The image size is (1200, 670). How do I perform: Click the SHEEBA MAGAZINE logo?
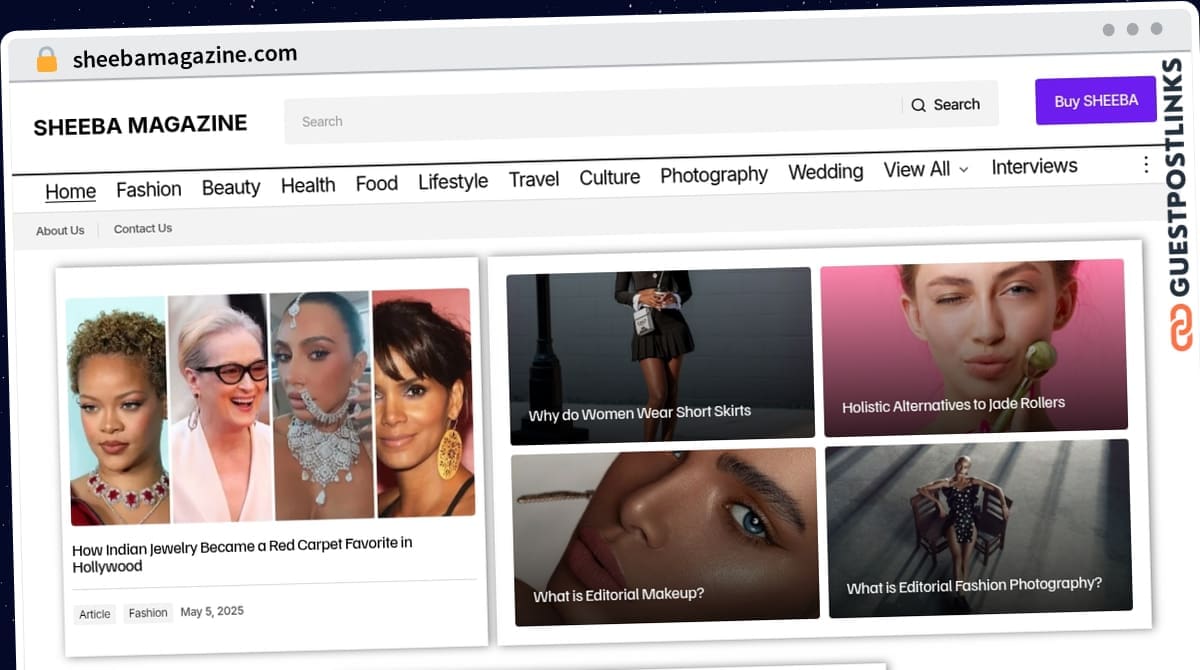pos(140,125)
